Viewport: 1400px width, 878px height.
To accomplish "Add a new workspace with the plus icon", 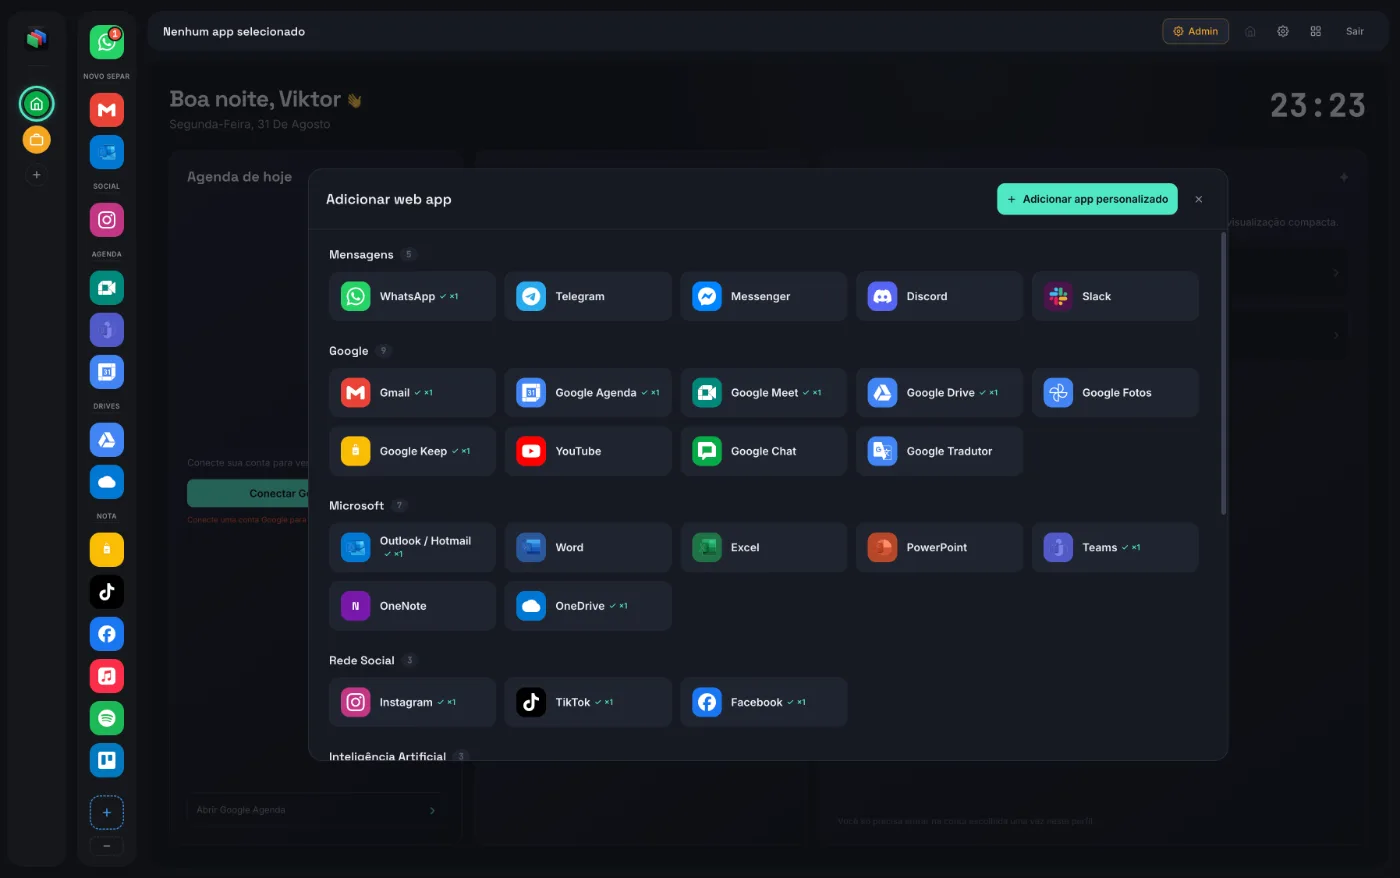I will (37, 175).
